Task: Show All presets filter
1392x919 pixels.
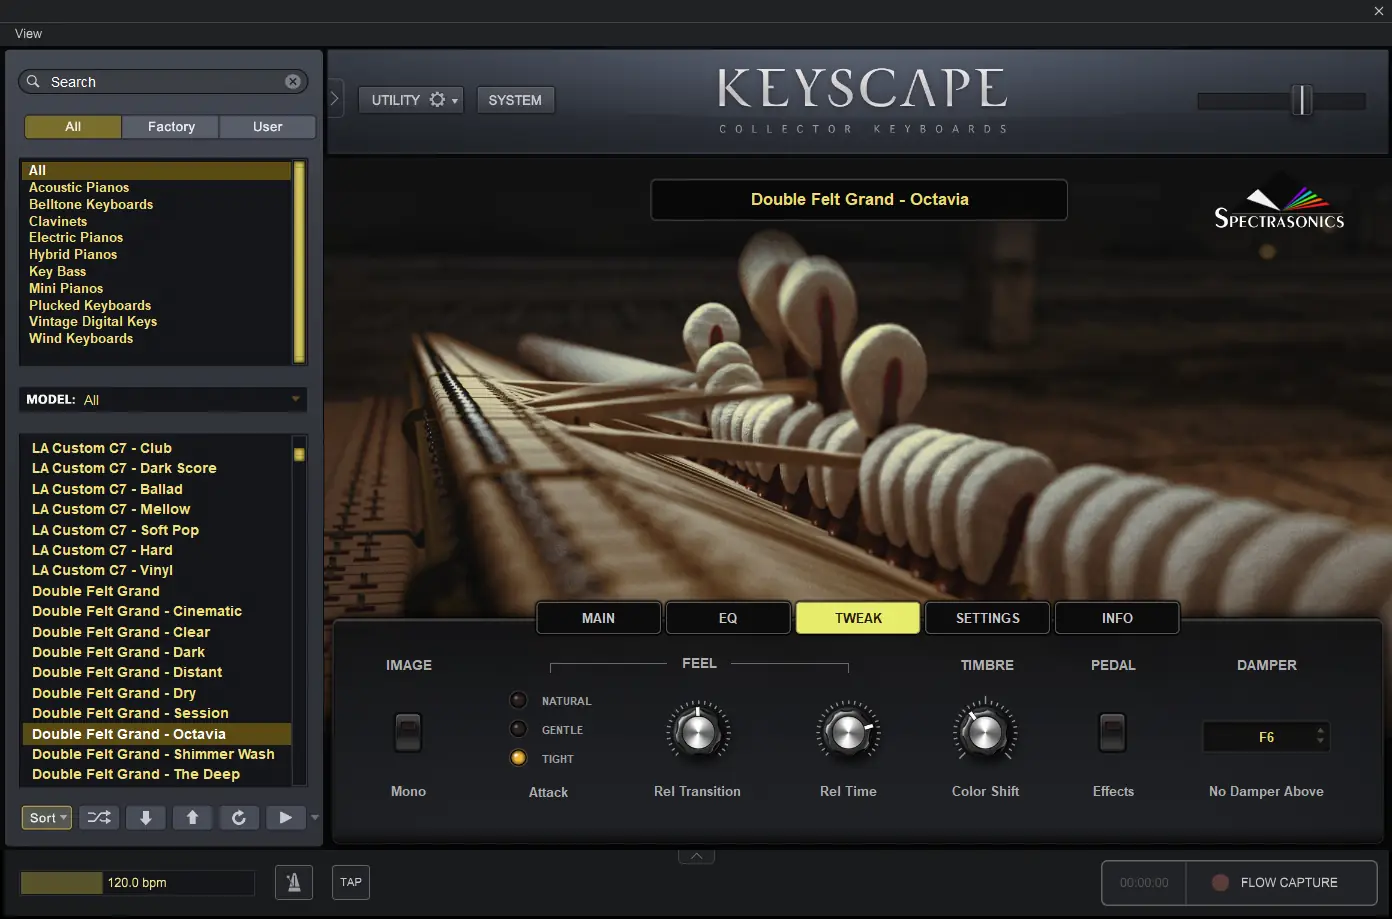Action: point(73,127)
